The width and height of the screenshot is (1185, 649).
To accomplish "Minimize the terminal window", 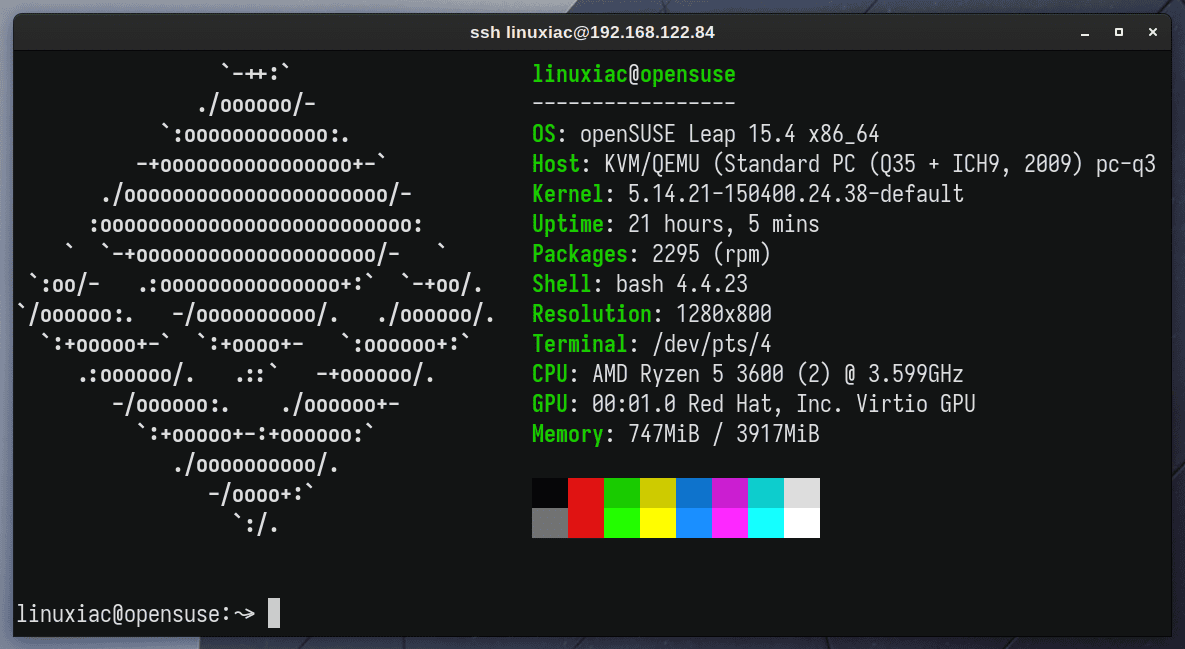I will 1083,32.
